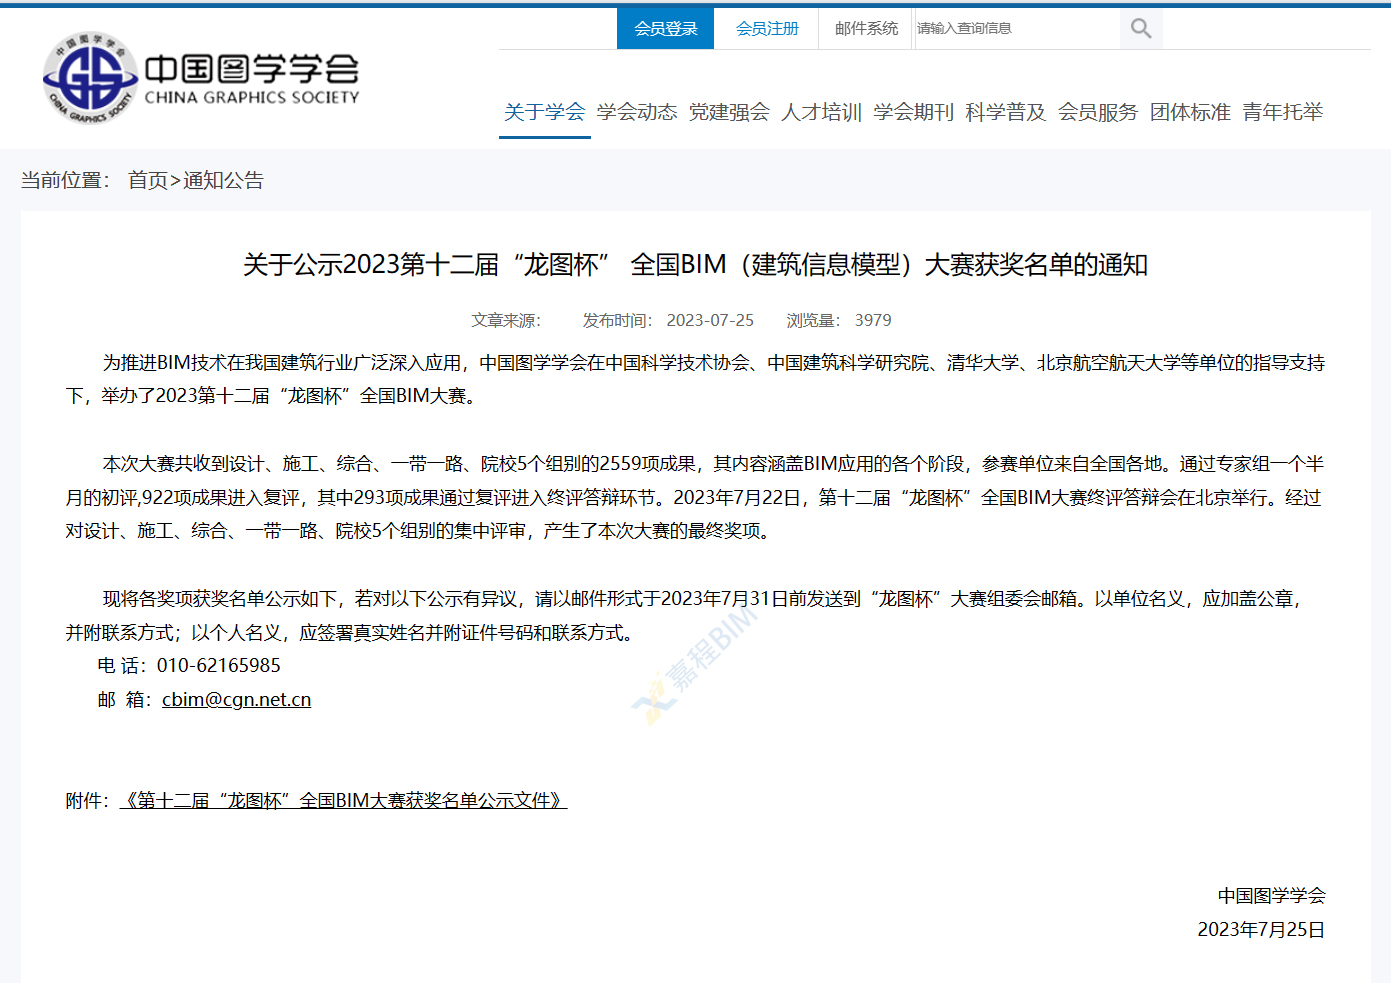Click the 当前位置 label
This screenshot has height=983, width=1391.
(x=66, y=180)
